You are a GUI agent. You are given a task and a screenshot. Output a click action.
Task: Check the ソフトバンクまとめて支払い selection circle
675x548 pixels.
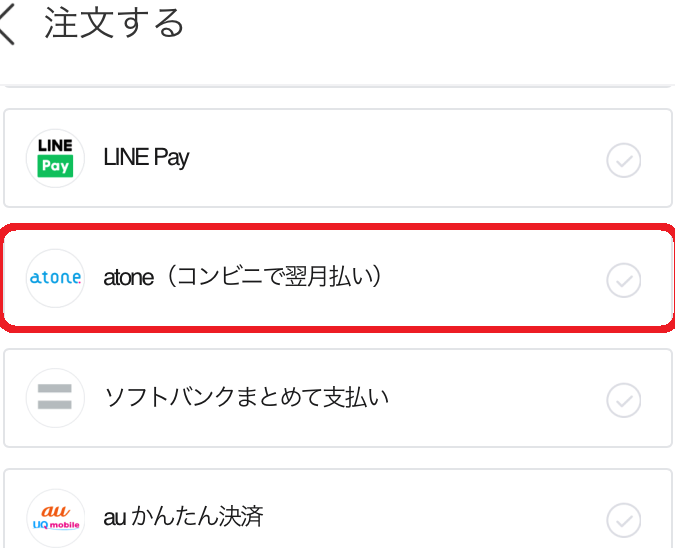(624, 400)
